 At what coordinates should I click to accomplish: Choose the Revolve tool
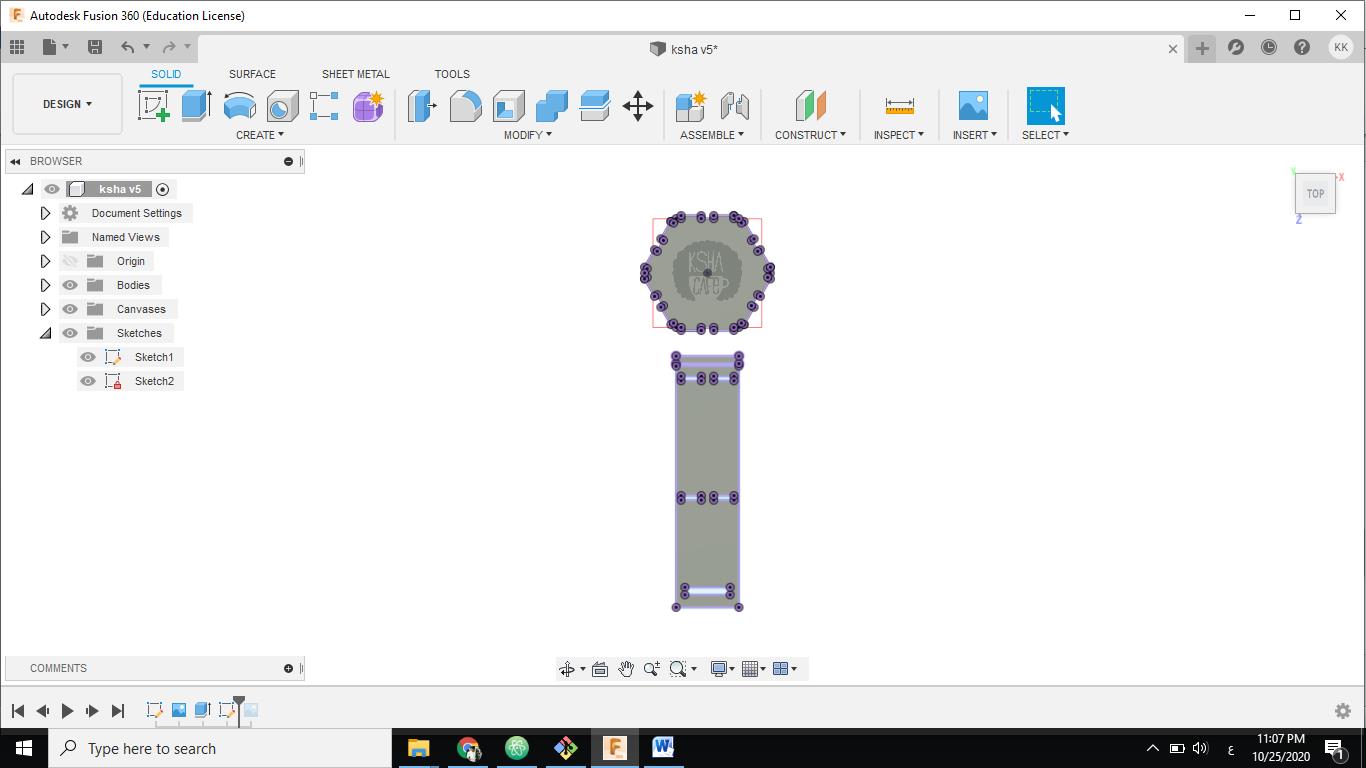click(x=239, y=106)
